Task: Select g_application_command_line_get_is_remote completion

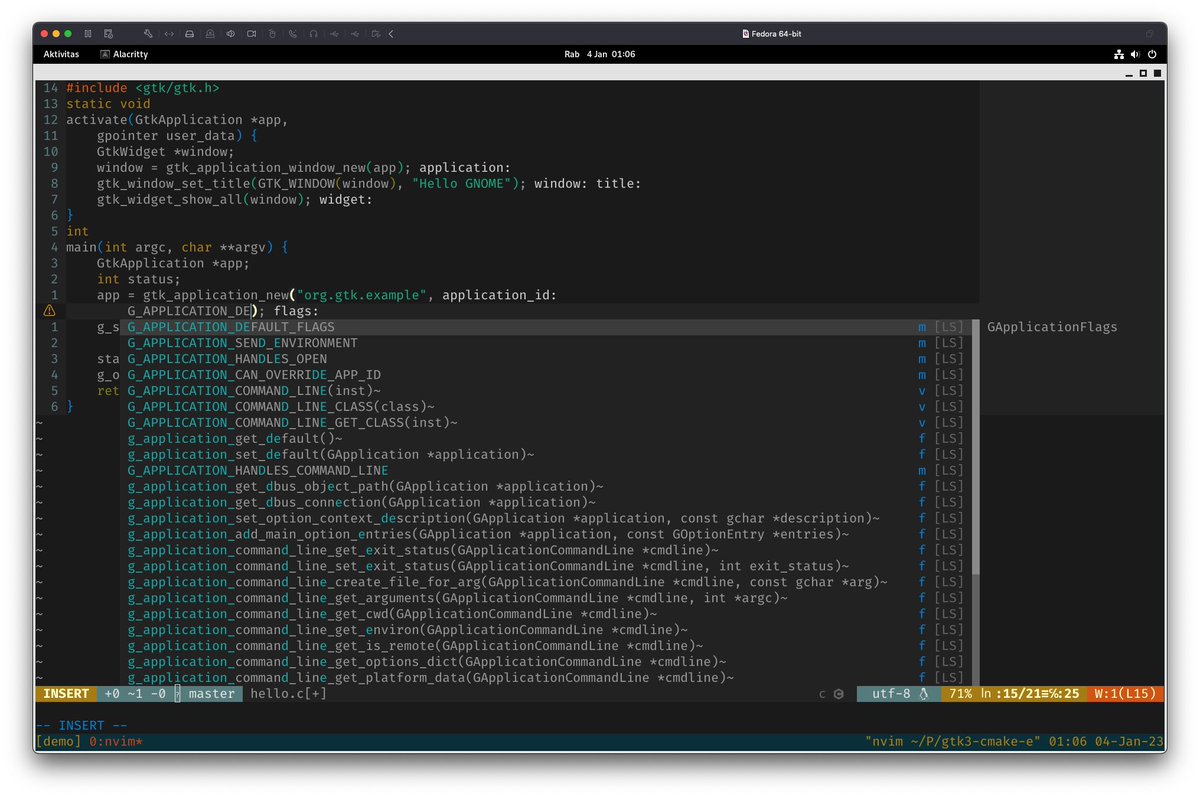Action: [x=546, y=646]
